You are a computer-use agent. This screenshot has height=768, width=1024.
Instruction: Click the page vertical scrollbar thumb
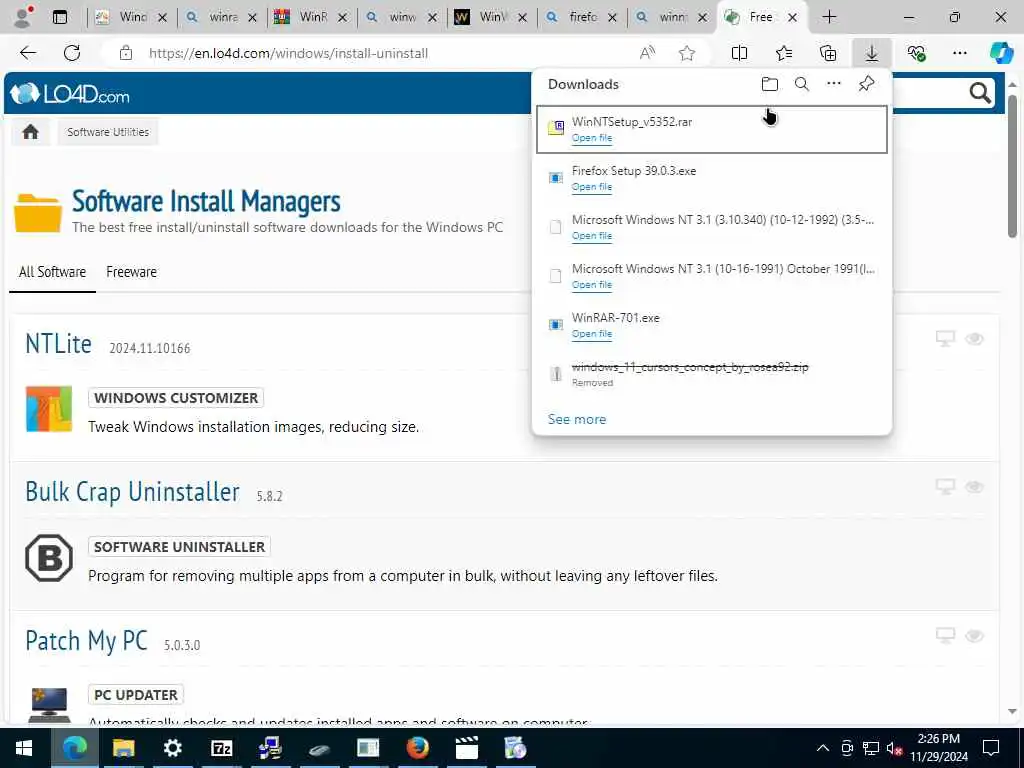click(x=1012, y=167)
